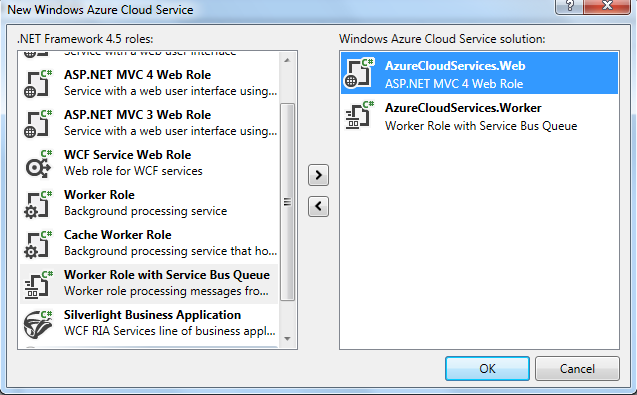
Task: Open help with the question mark button
Action: (x=569, y=7)
